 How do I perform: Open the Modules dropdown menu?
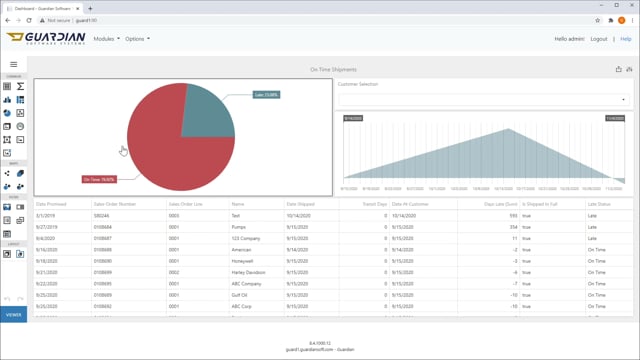pos(107,39)
